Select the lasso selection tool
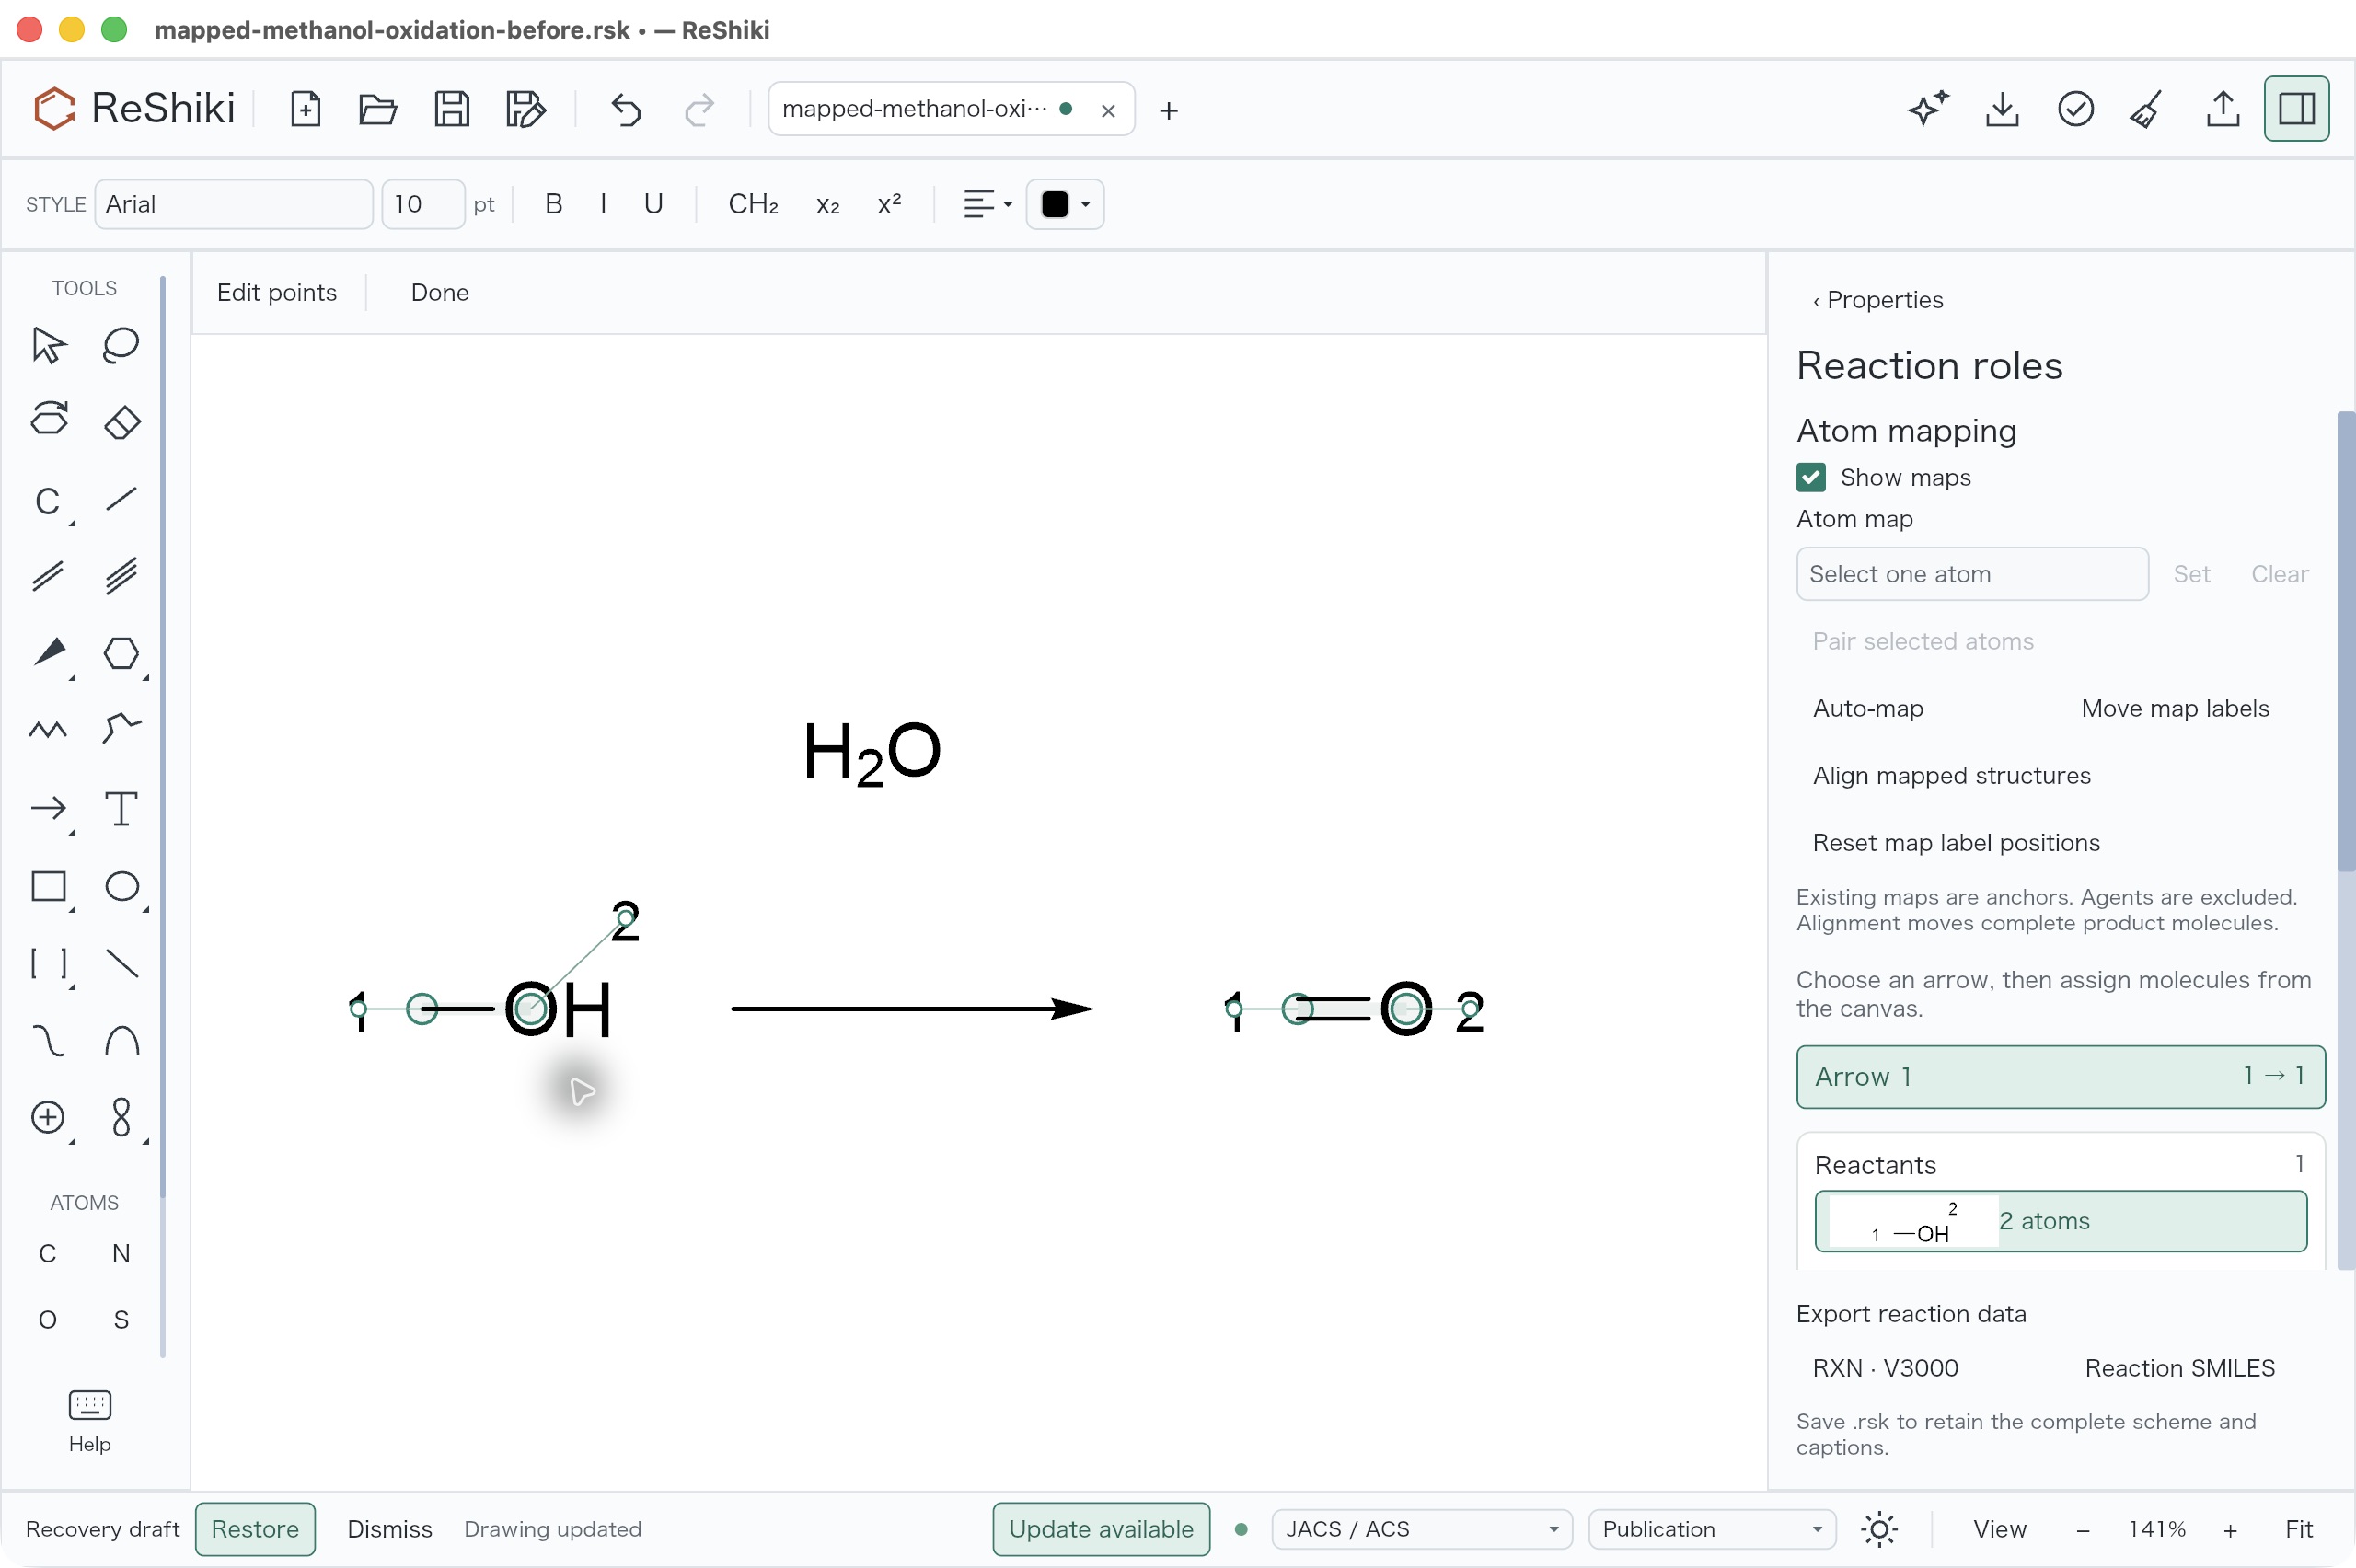This screenshot has height=1568, width=2356. 121,345
